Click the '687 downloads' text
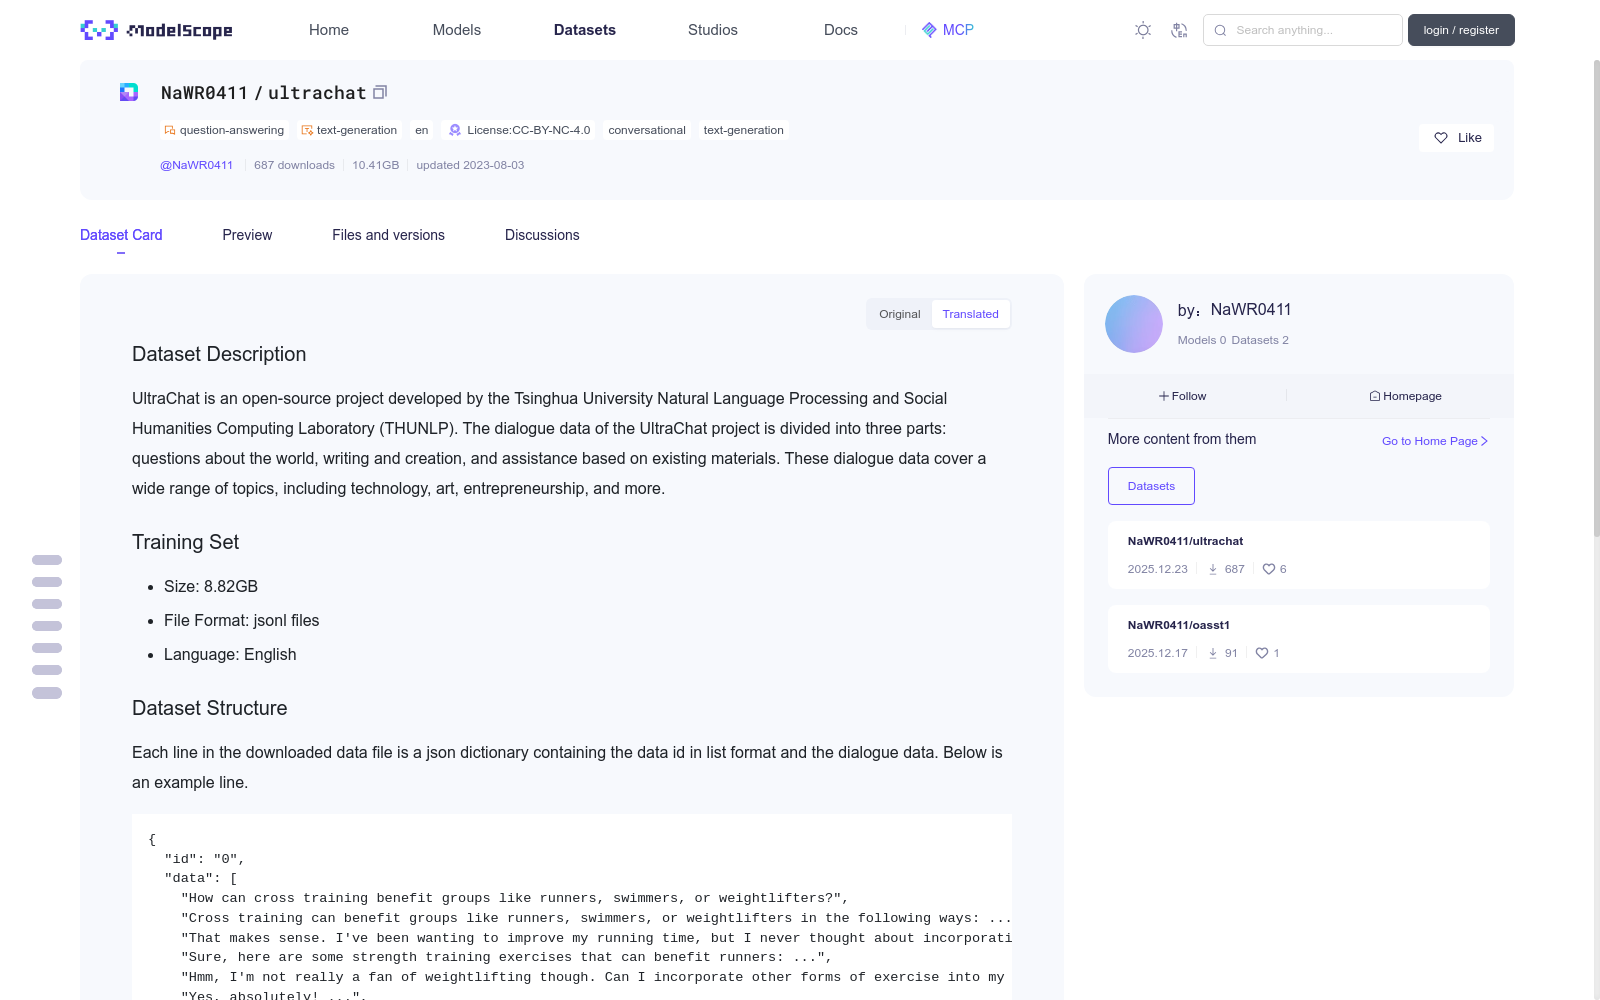This screenshot has height=1000, width=1600. tap(294, 165)
